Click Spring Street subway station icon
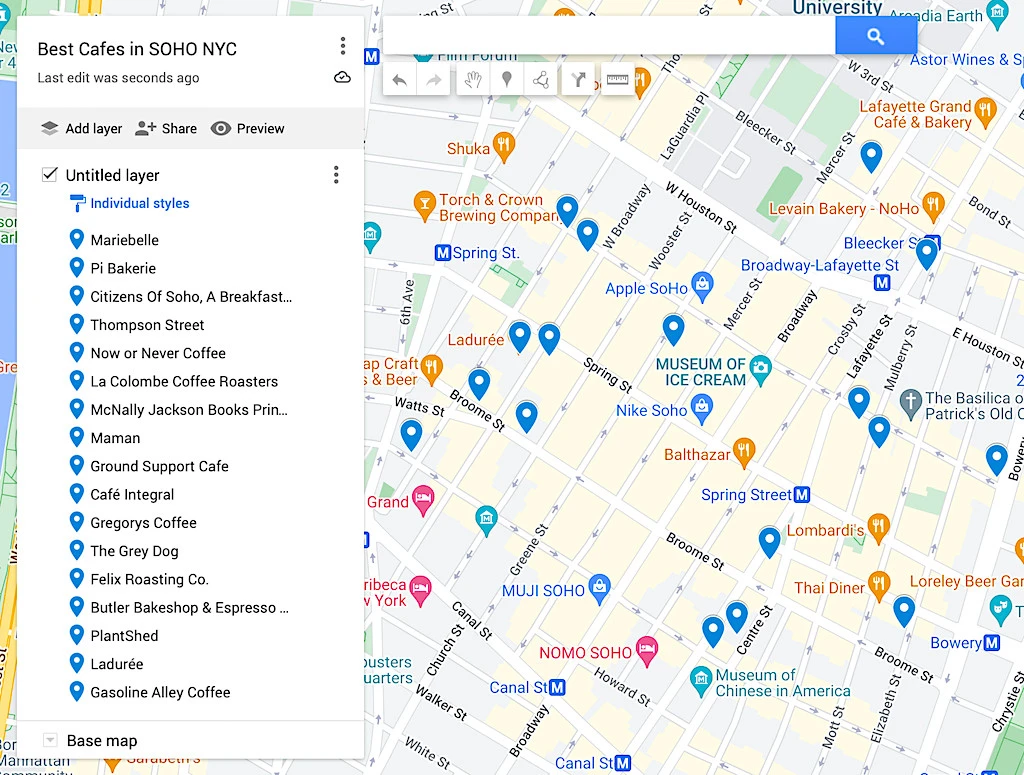The image size is (1024, 775). tap(802, 494)
